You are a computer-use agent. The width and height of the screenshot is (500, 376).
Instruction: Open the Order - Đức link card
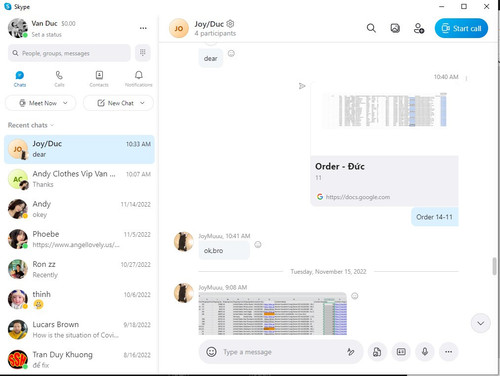(385, 181)
